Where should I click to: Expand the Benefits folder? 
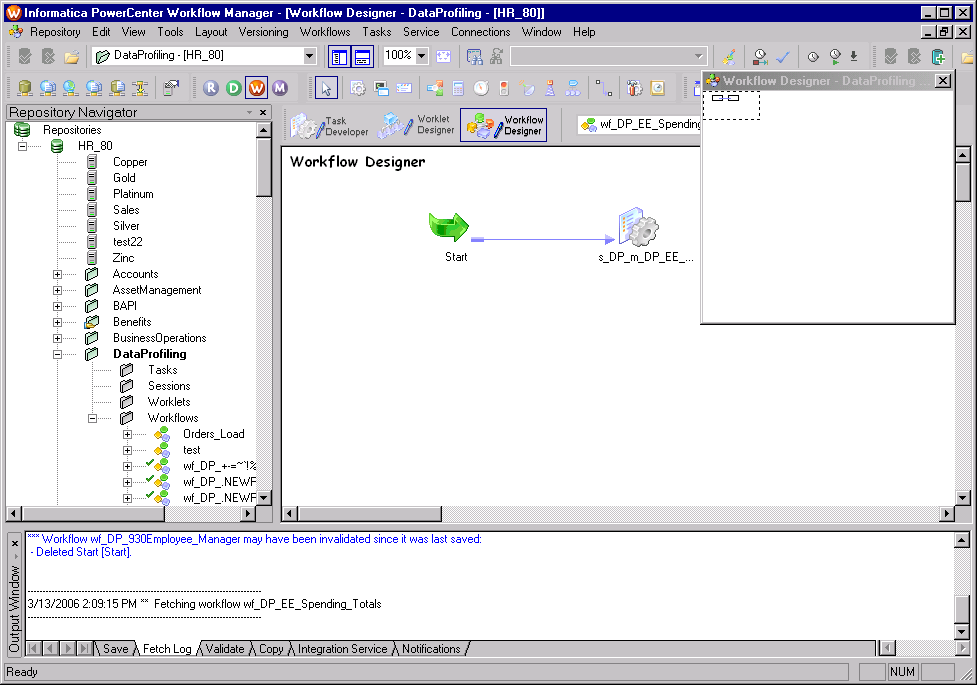(57, 322)
